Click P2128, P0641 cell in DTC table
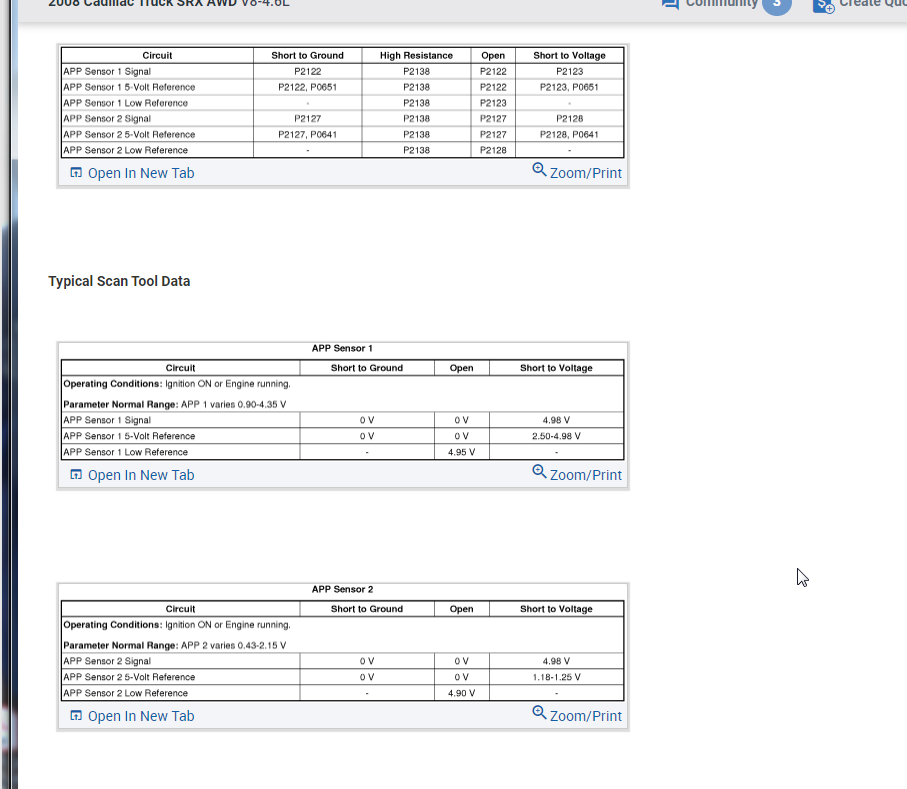Screen dimensions: 907x789 coord(569,134)
